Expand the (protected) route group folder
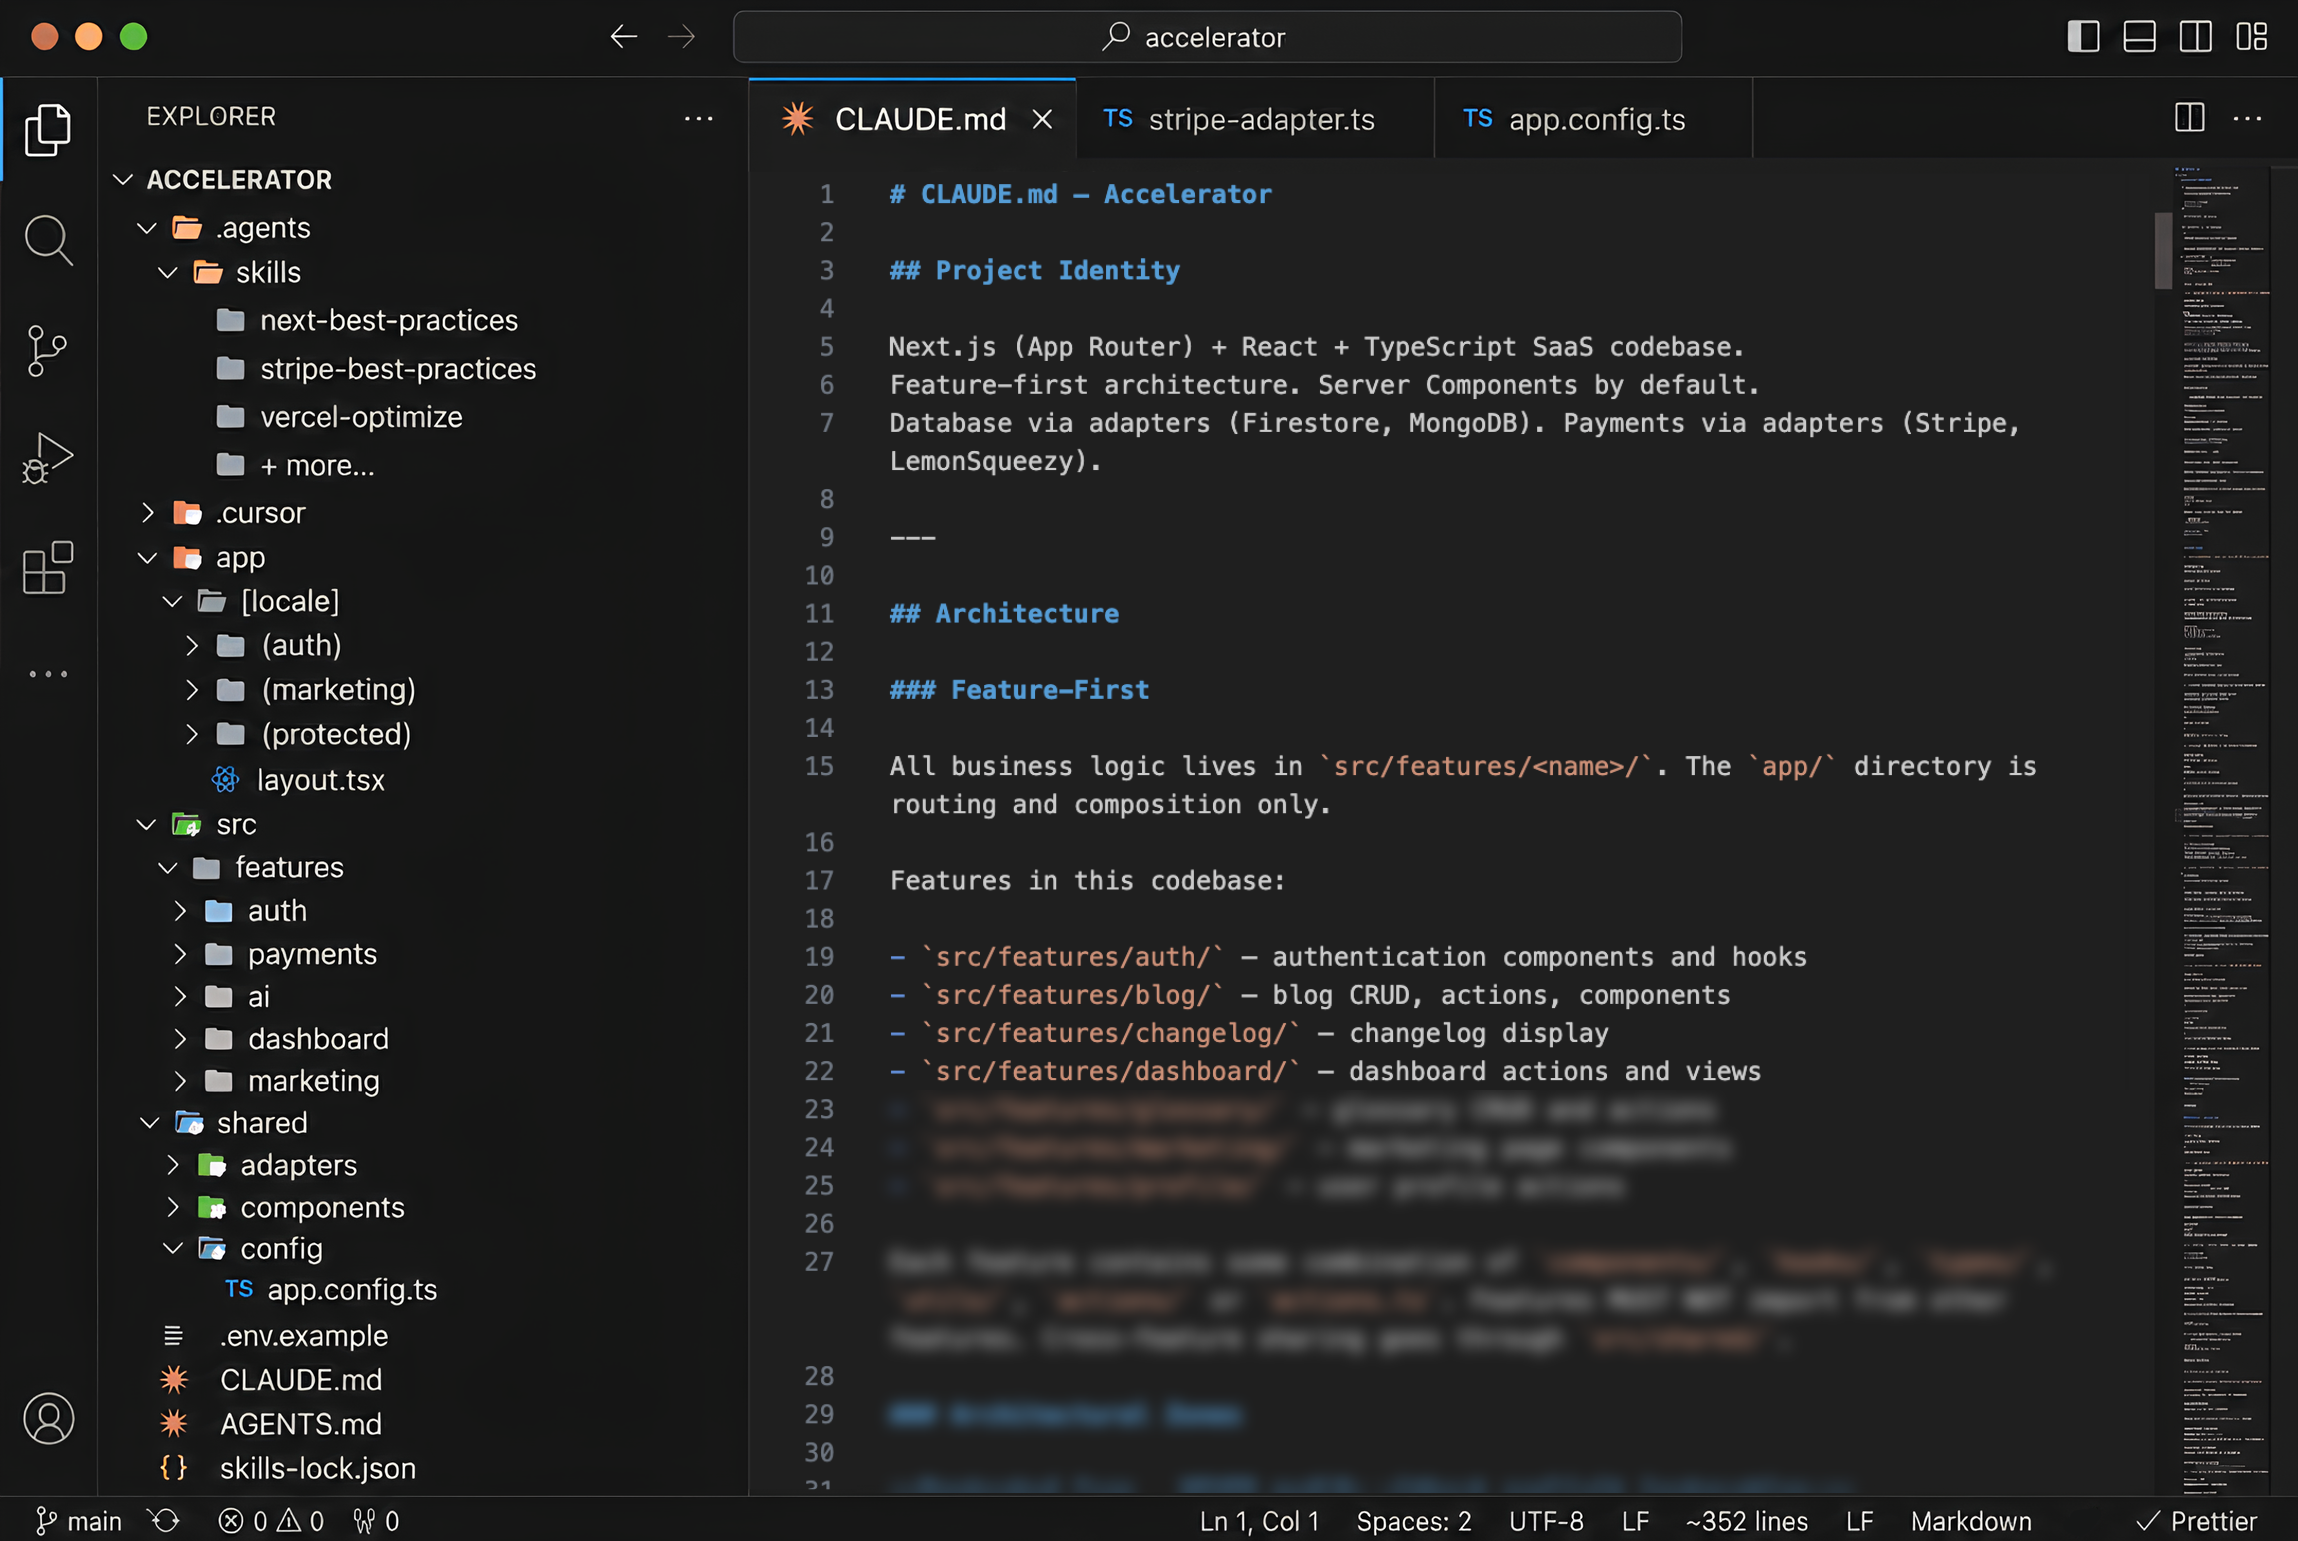Screen dimensions: 2298x1541 [192, 734]
